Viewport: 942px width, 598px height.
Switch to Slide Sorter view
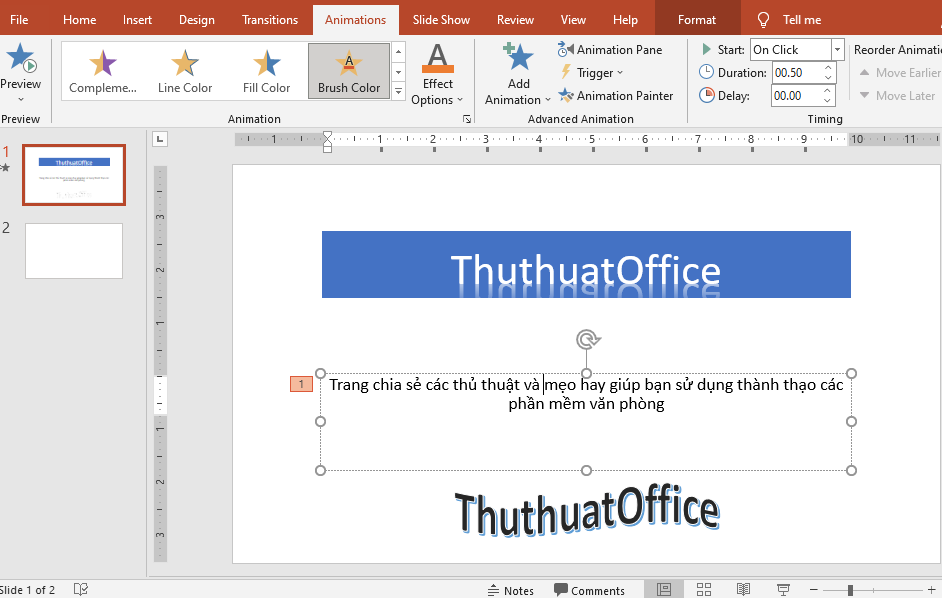point(704,589)
